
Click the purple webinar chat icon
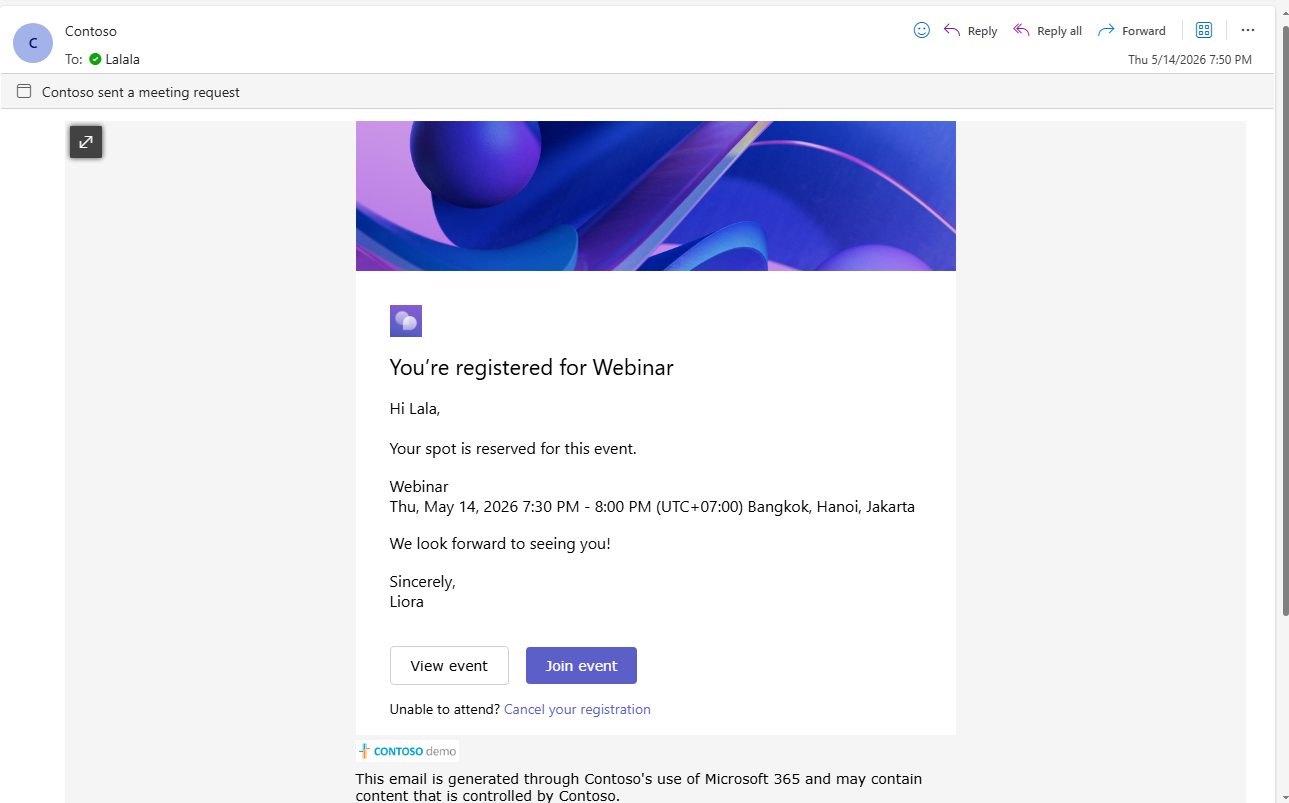point(406,321)
